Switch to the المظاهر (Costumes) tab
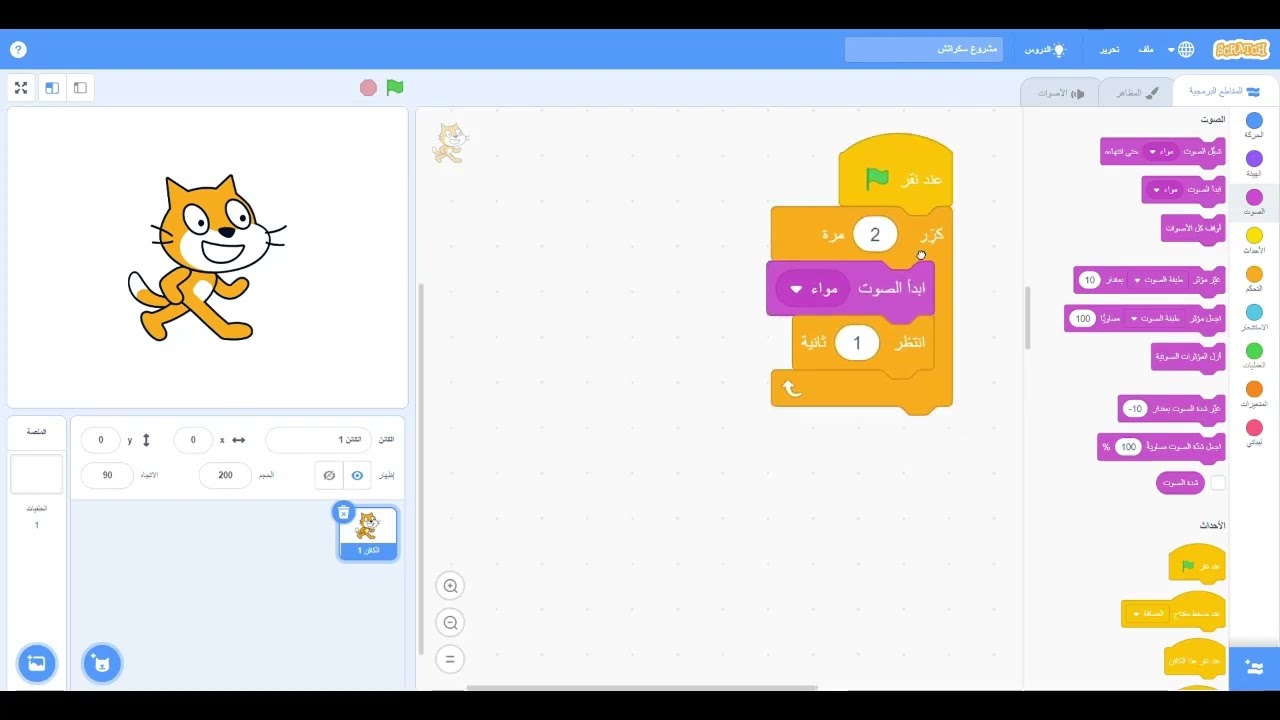 (1137, 92)
